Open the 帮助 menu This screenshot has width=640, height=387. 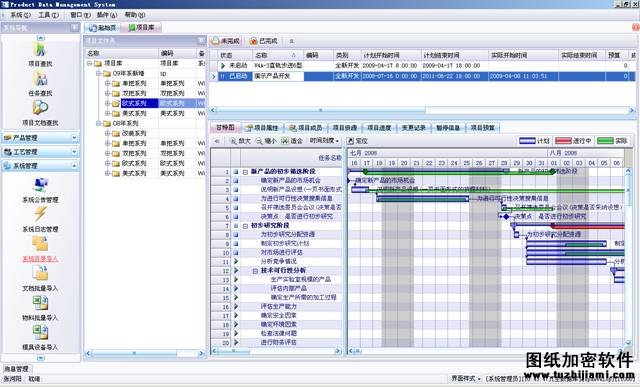[135, 15]
